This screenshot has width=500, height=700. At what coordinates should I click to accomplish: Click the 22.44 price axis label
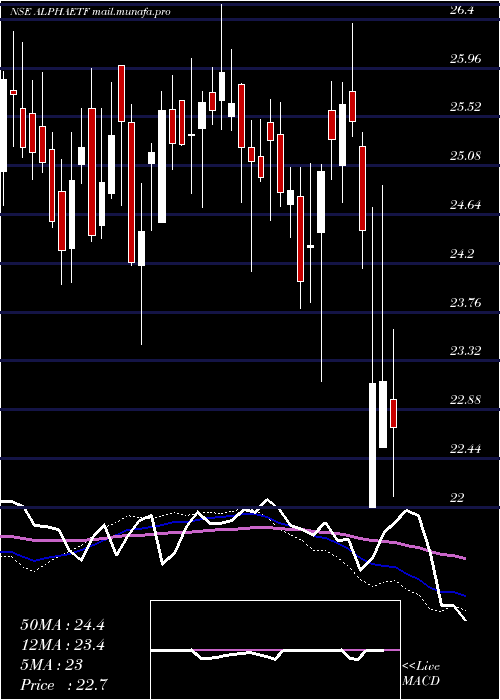click(x=465, y=449)
